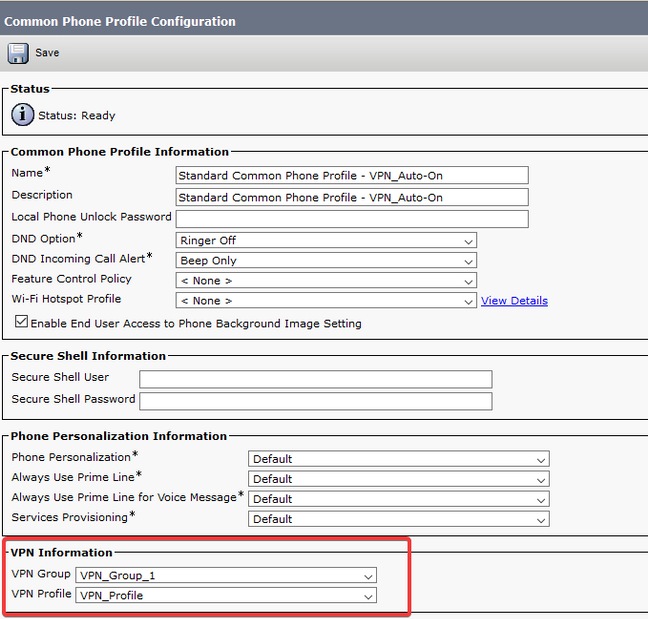The height and width of the screenshot is (619, 648).
Task: Click the Save button label
Action: coord(47,53)
